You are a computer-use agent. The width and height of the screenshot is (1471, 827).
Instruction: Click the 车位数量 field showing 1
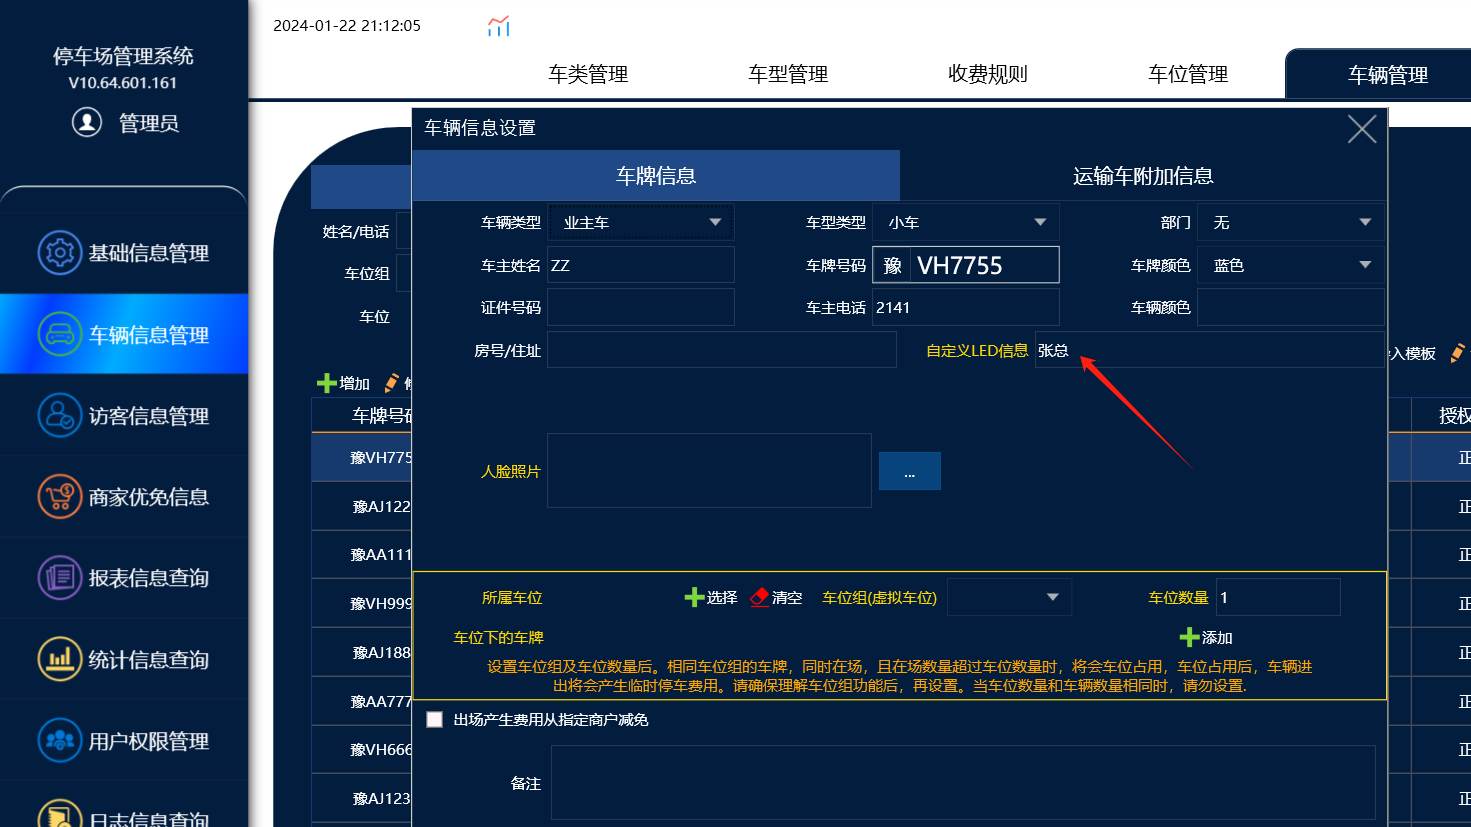tap(1278, 597)
